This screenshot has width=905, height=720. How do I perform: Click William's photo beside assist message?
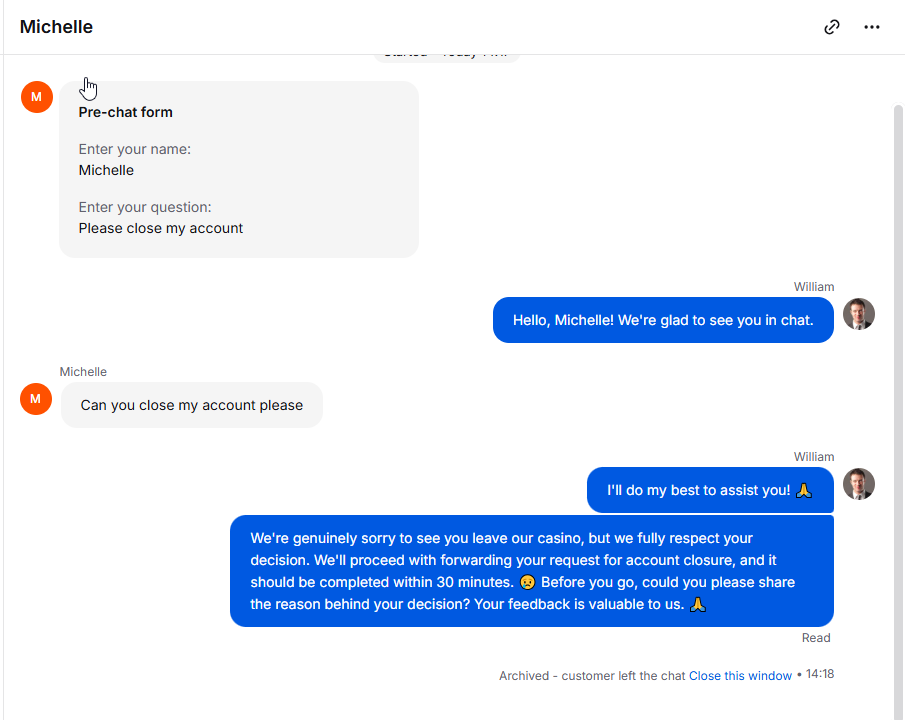pyautogui.click(x=859, y=484)
